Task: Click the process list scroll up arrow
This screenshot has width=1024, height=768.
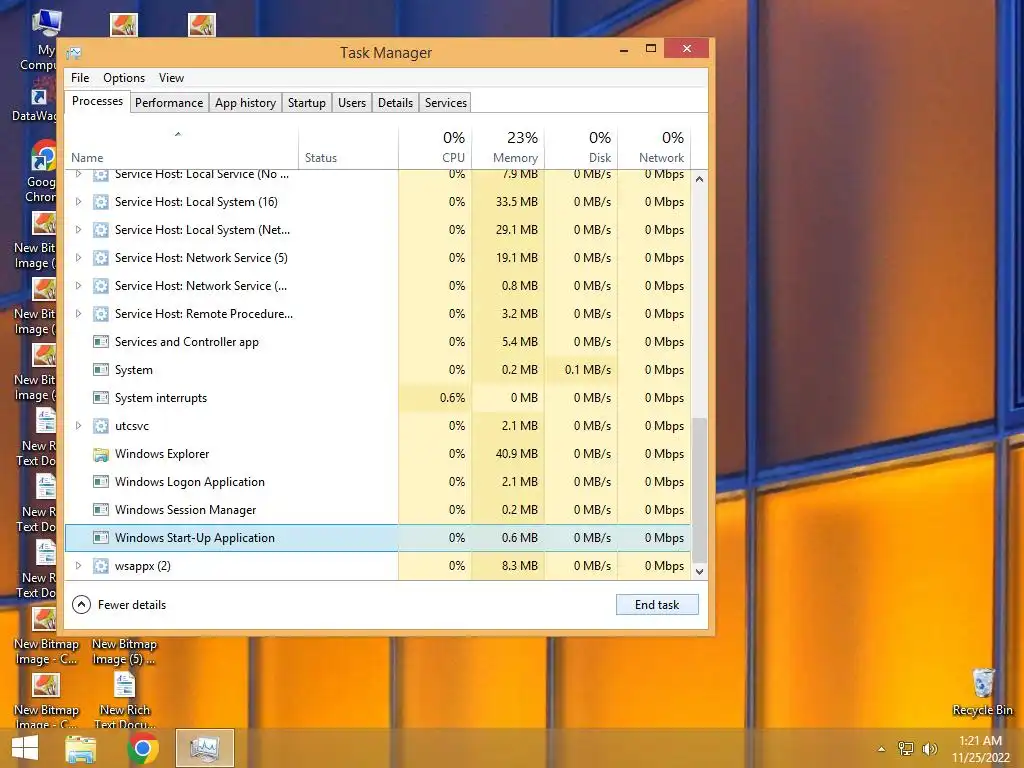Action: tap(699, 179)
